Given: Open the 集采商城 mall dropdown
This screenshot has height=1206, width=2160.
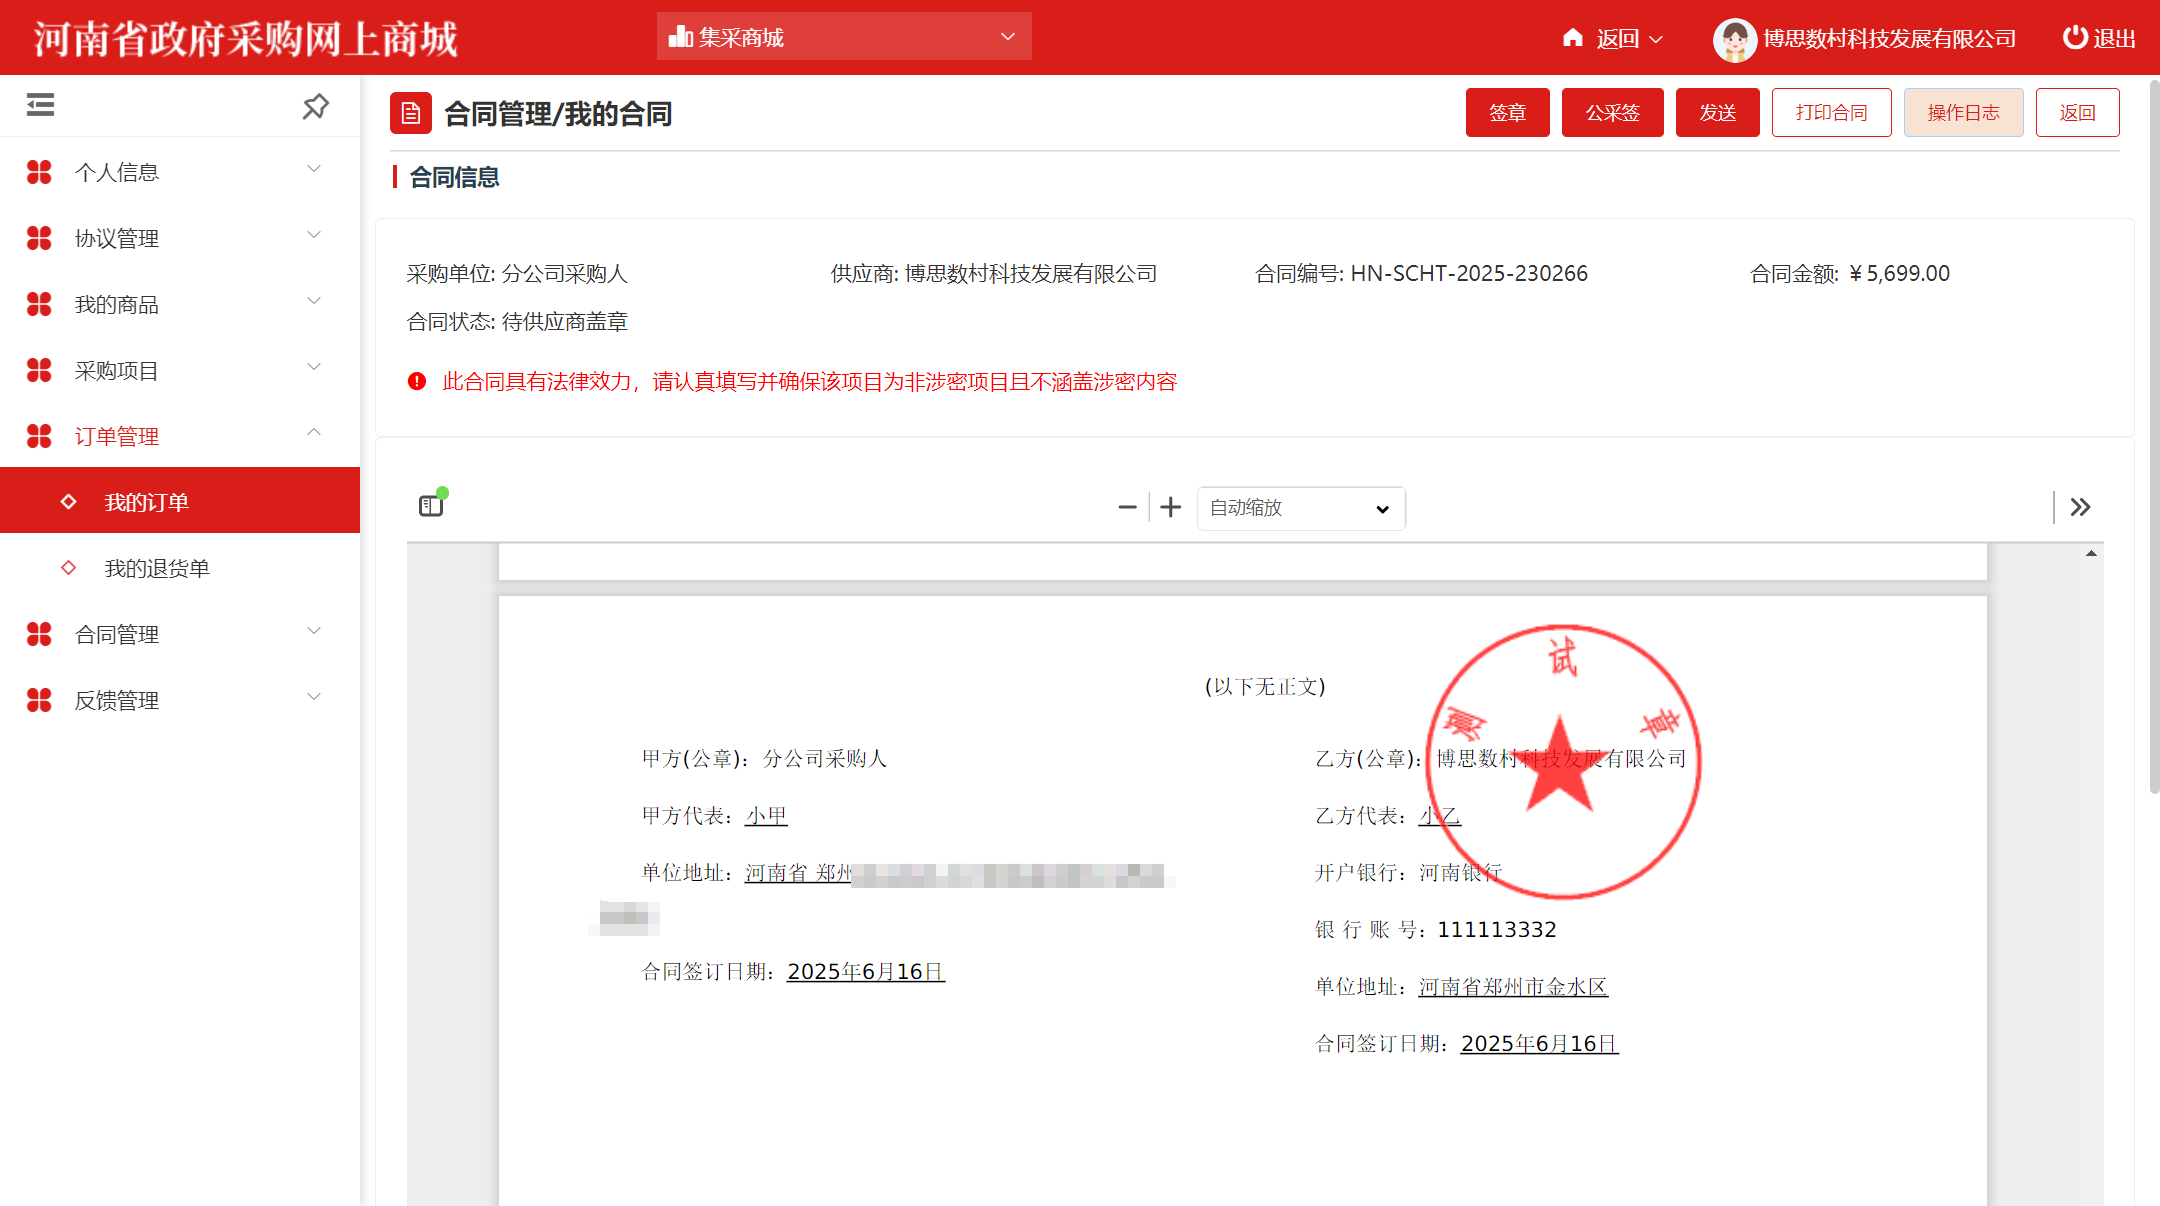Looking at the screenshot, I should click(844, 36).
